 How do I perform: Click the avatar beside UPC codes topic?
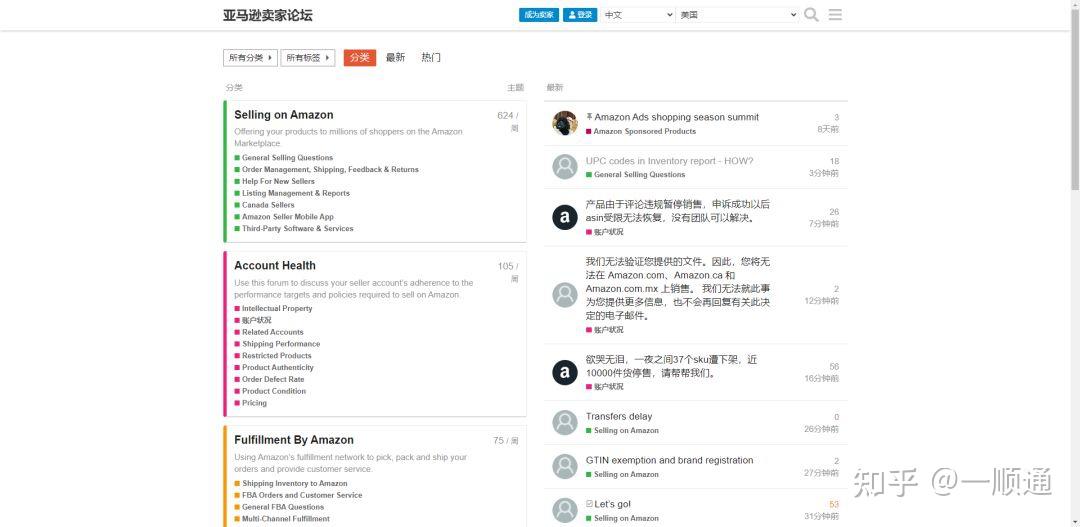coord(565,167)
